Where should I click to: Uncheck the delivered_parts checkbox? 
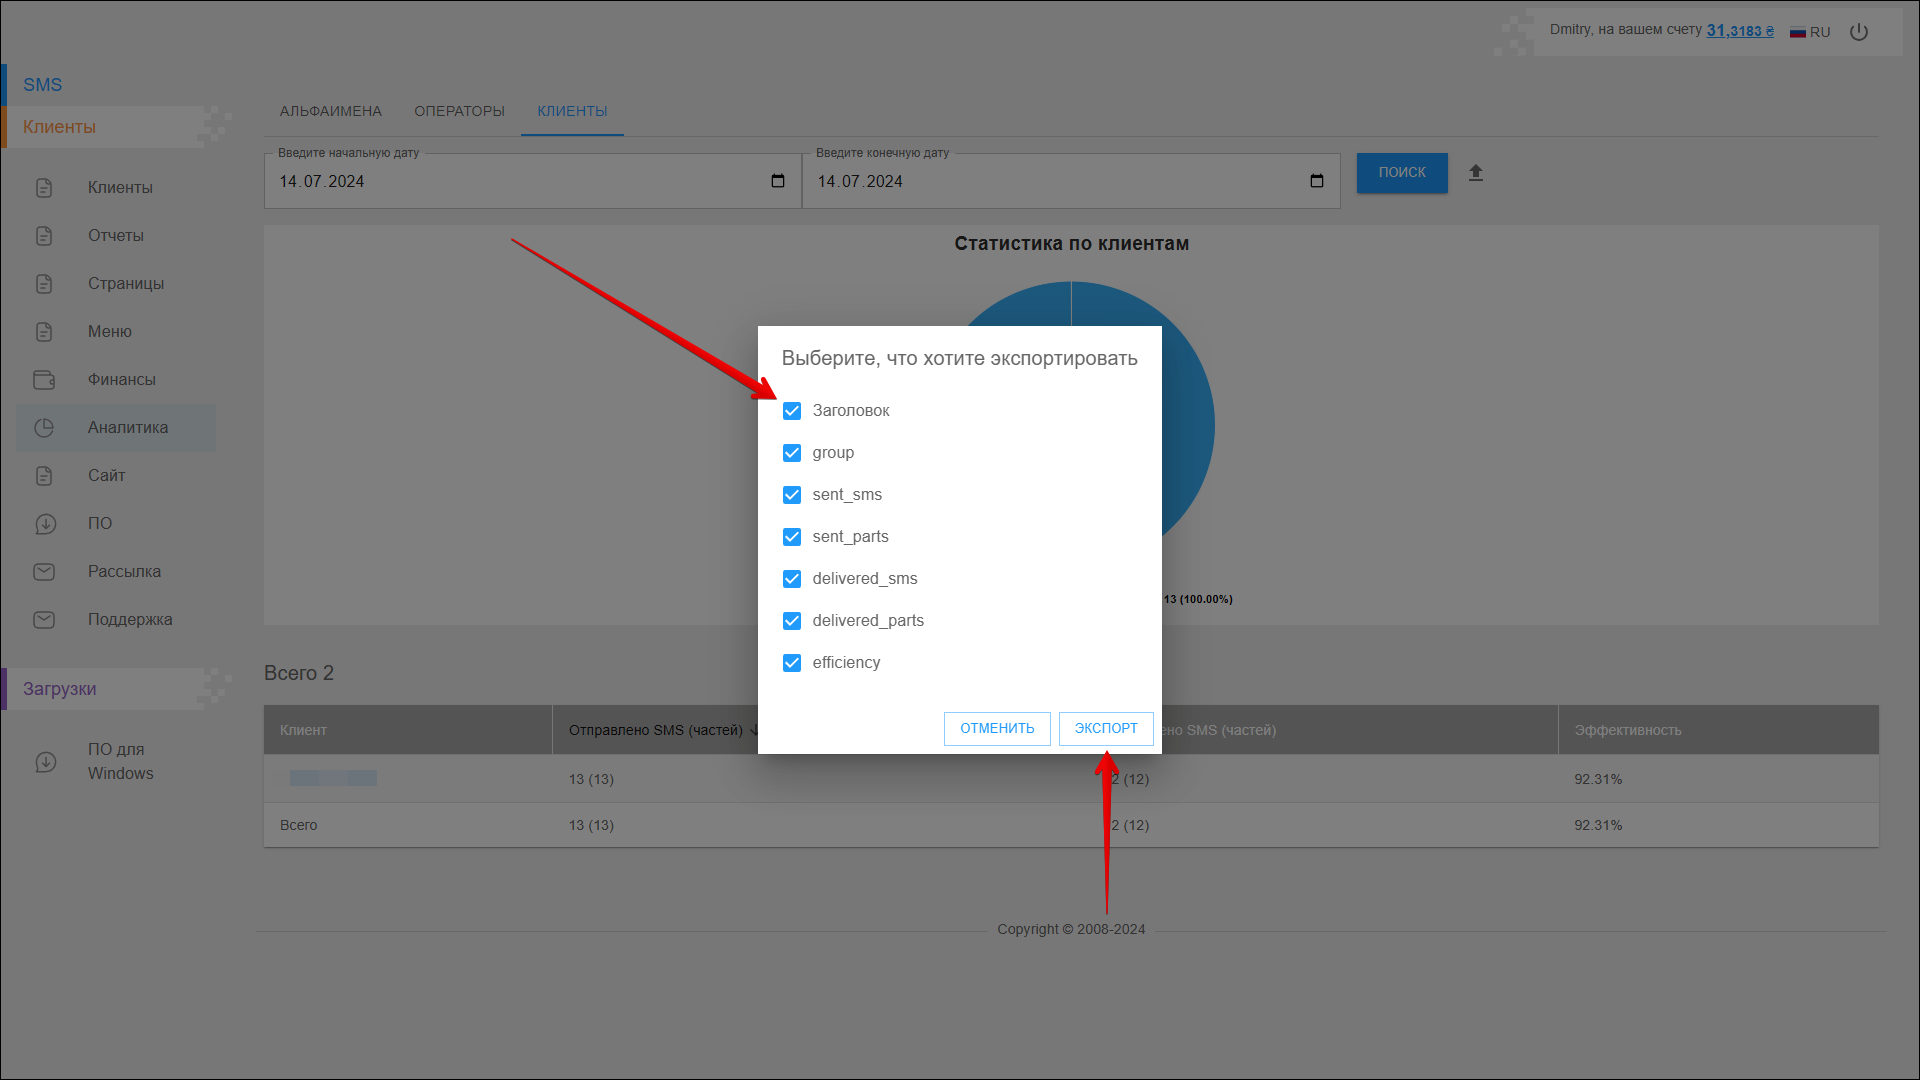792,621
